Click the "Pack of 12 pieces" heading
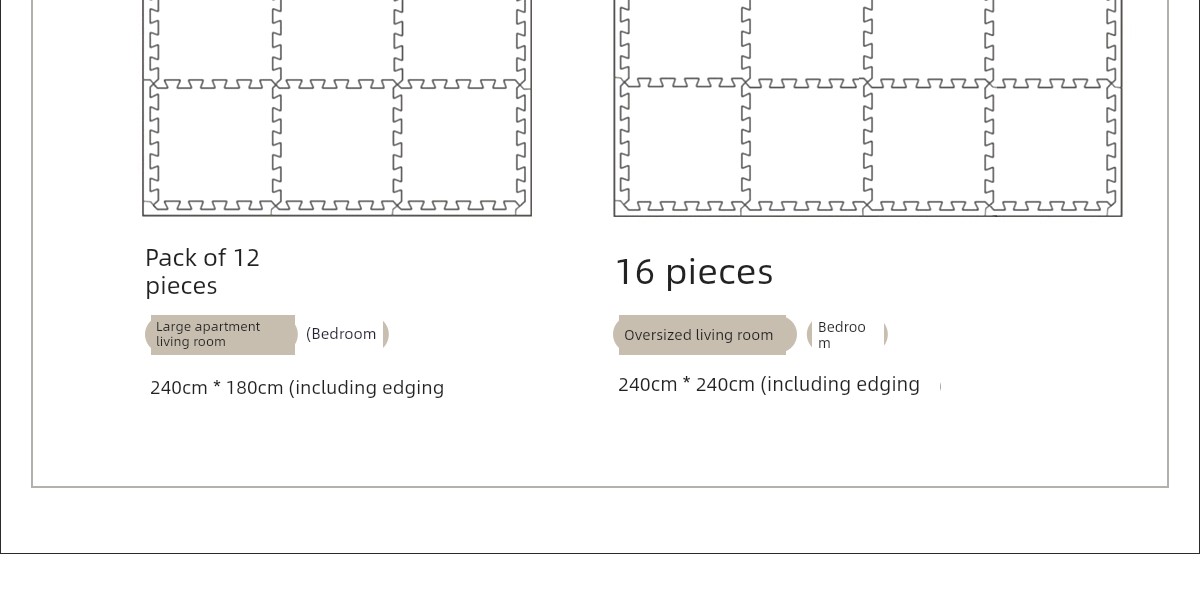The image size is (1200, 598). pos(202,271)
